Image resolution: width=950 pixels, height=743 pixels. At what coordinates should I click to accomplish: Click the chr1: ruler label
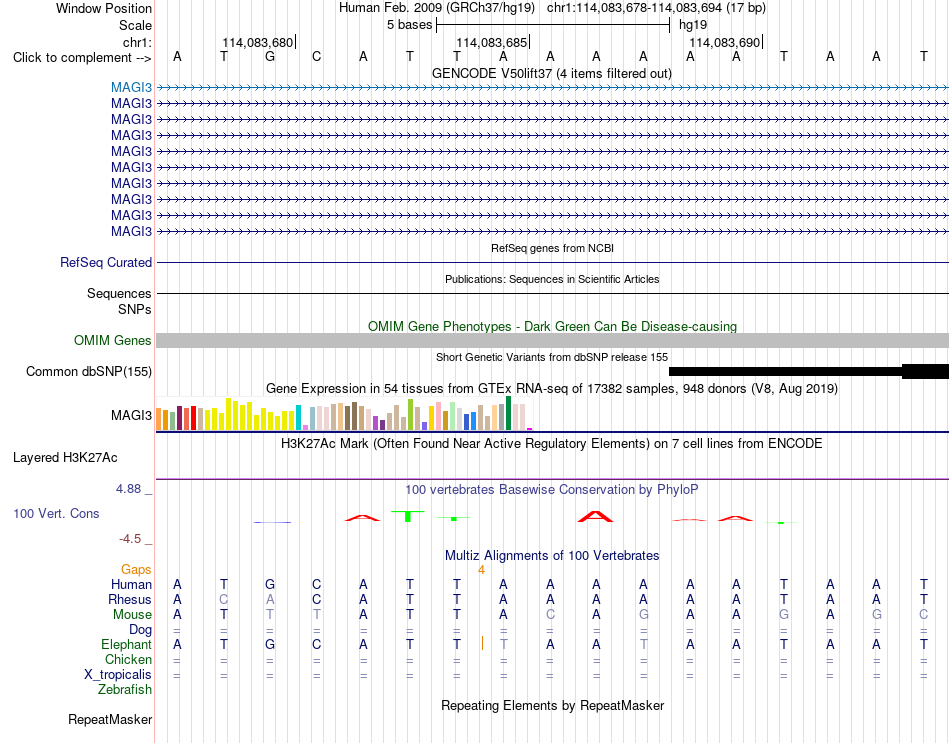click(137, 42)
